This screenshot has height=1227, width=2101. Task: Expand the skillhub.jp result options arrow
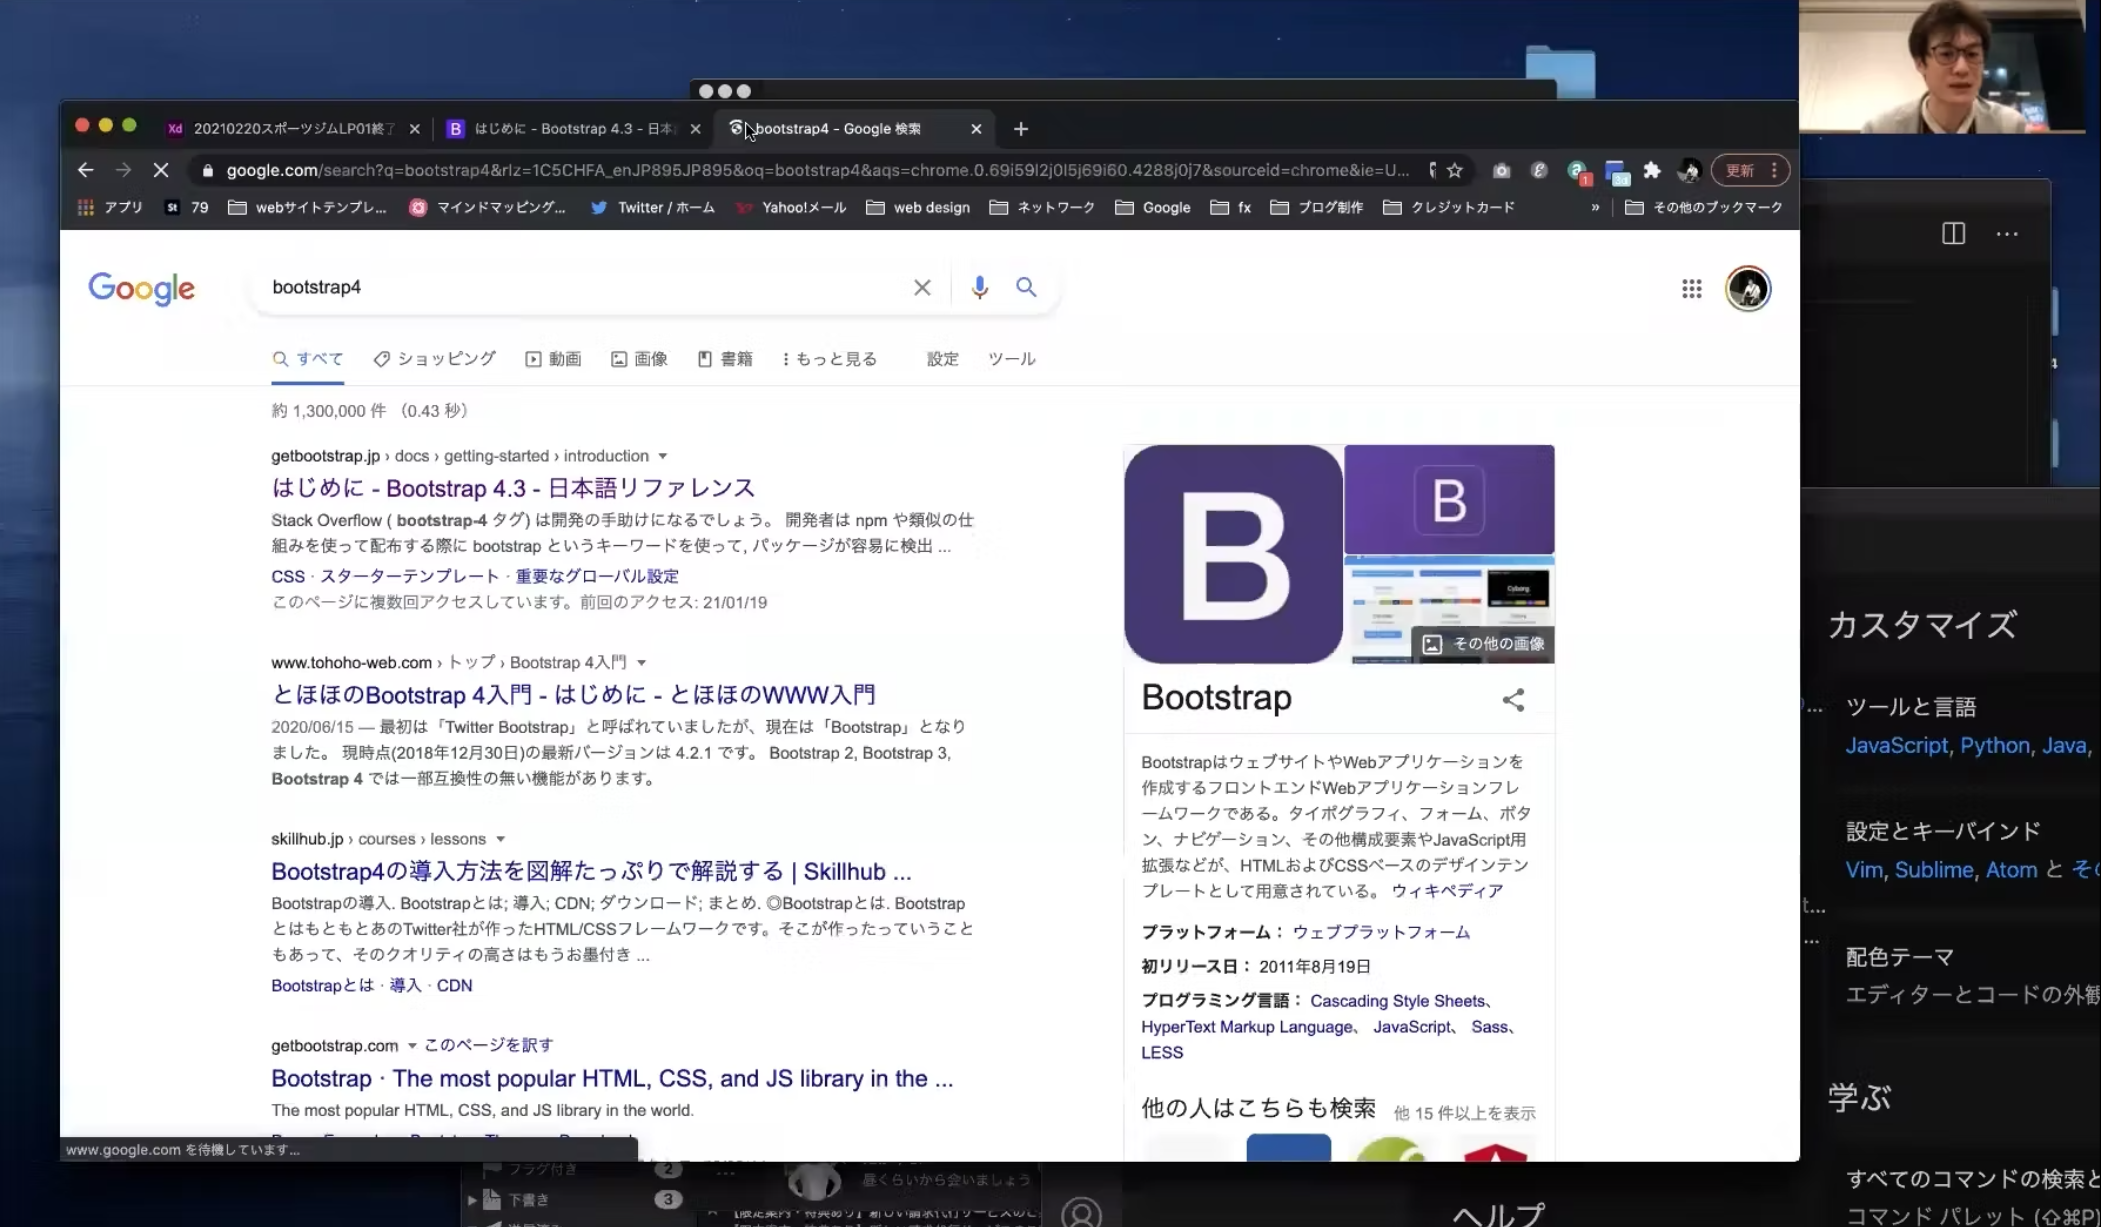pyautogui.click(x=500, y=839)
